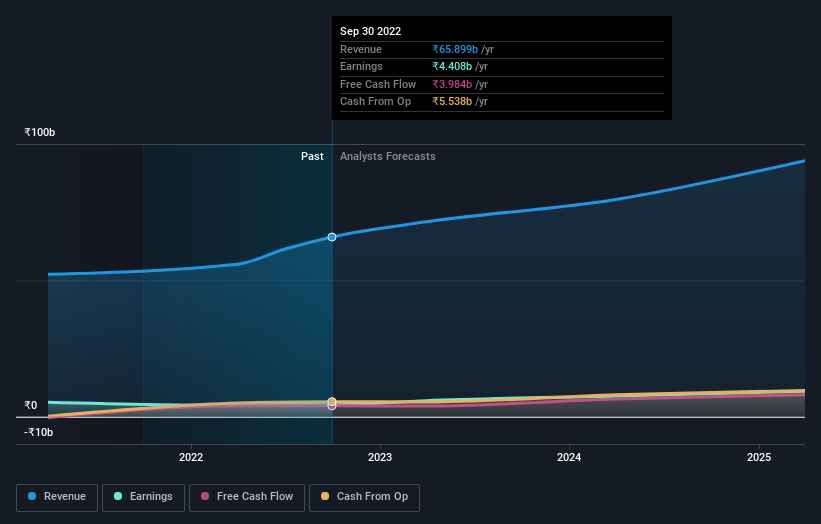
Task: Click the 2025 x-axis label
Action: pos(759,457)
